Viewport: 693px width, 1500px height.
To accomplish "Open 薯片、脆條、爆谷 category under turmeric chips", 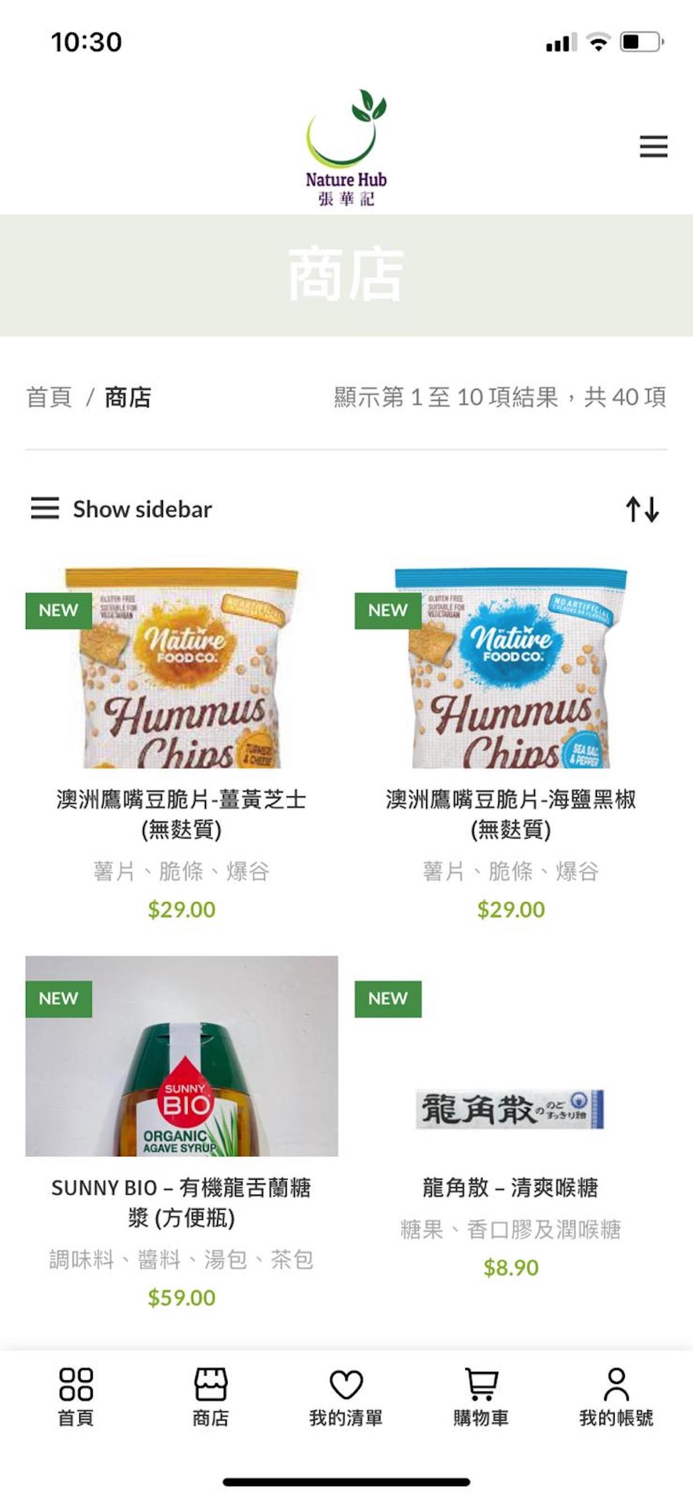I will coord(181,872).
